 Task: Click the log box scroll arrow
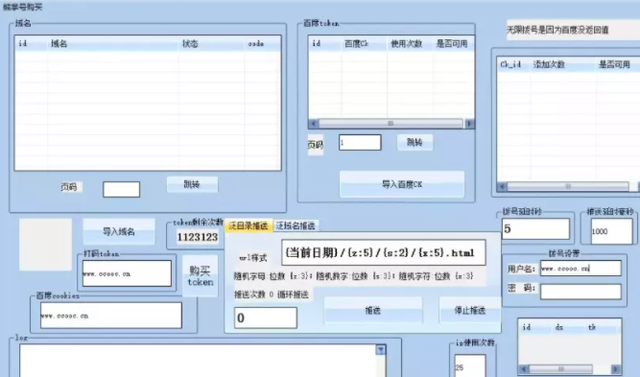pyautogui.click(x=380, y=350)
